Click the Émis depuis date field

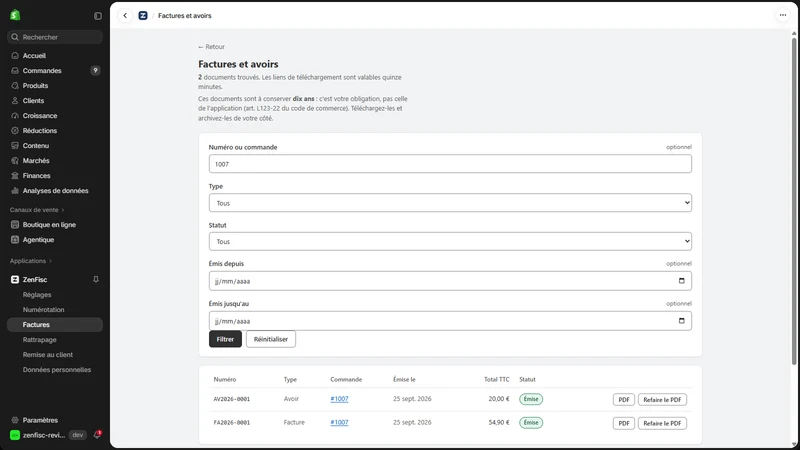click(x=450, y=281)
